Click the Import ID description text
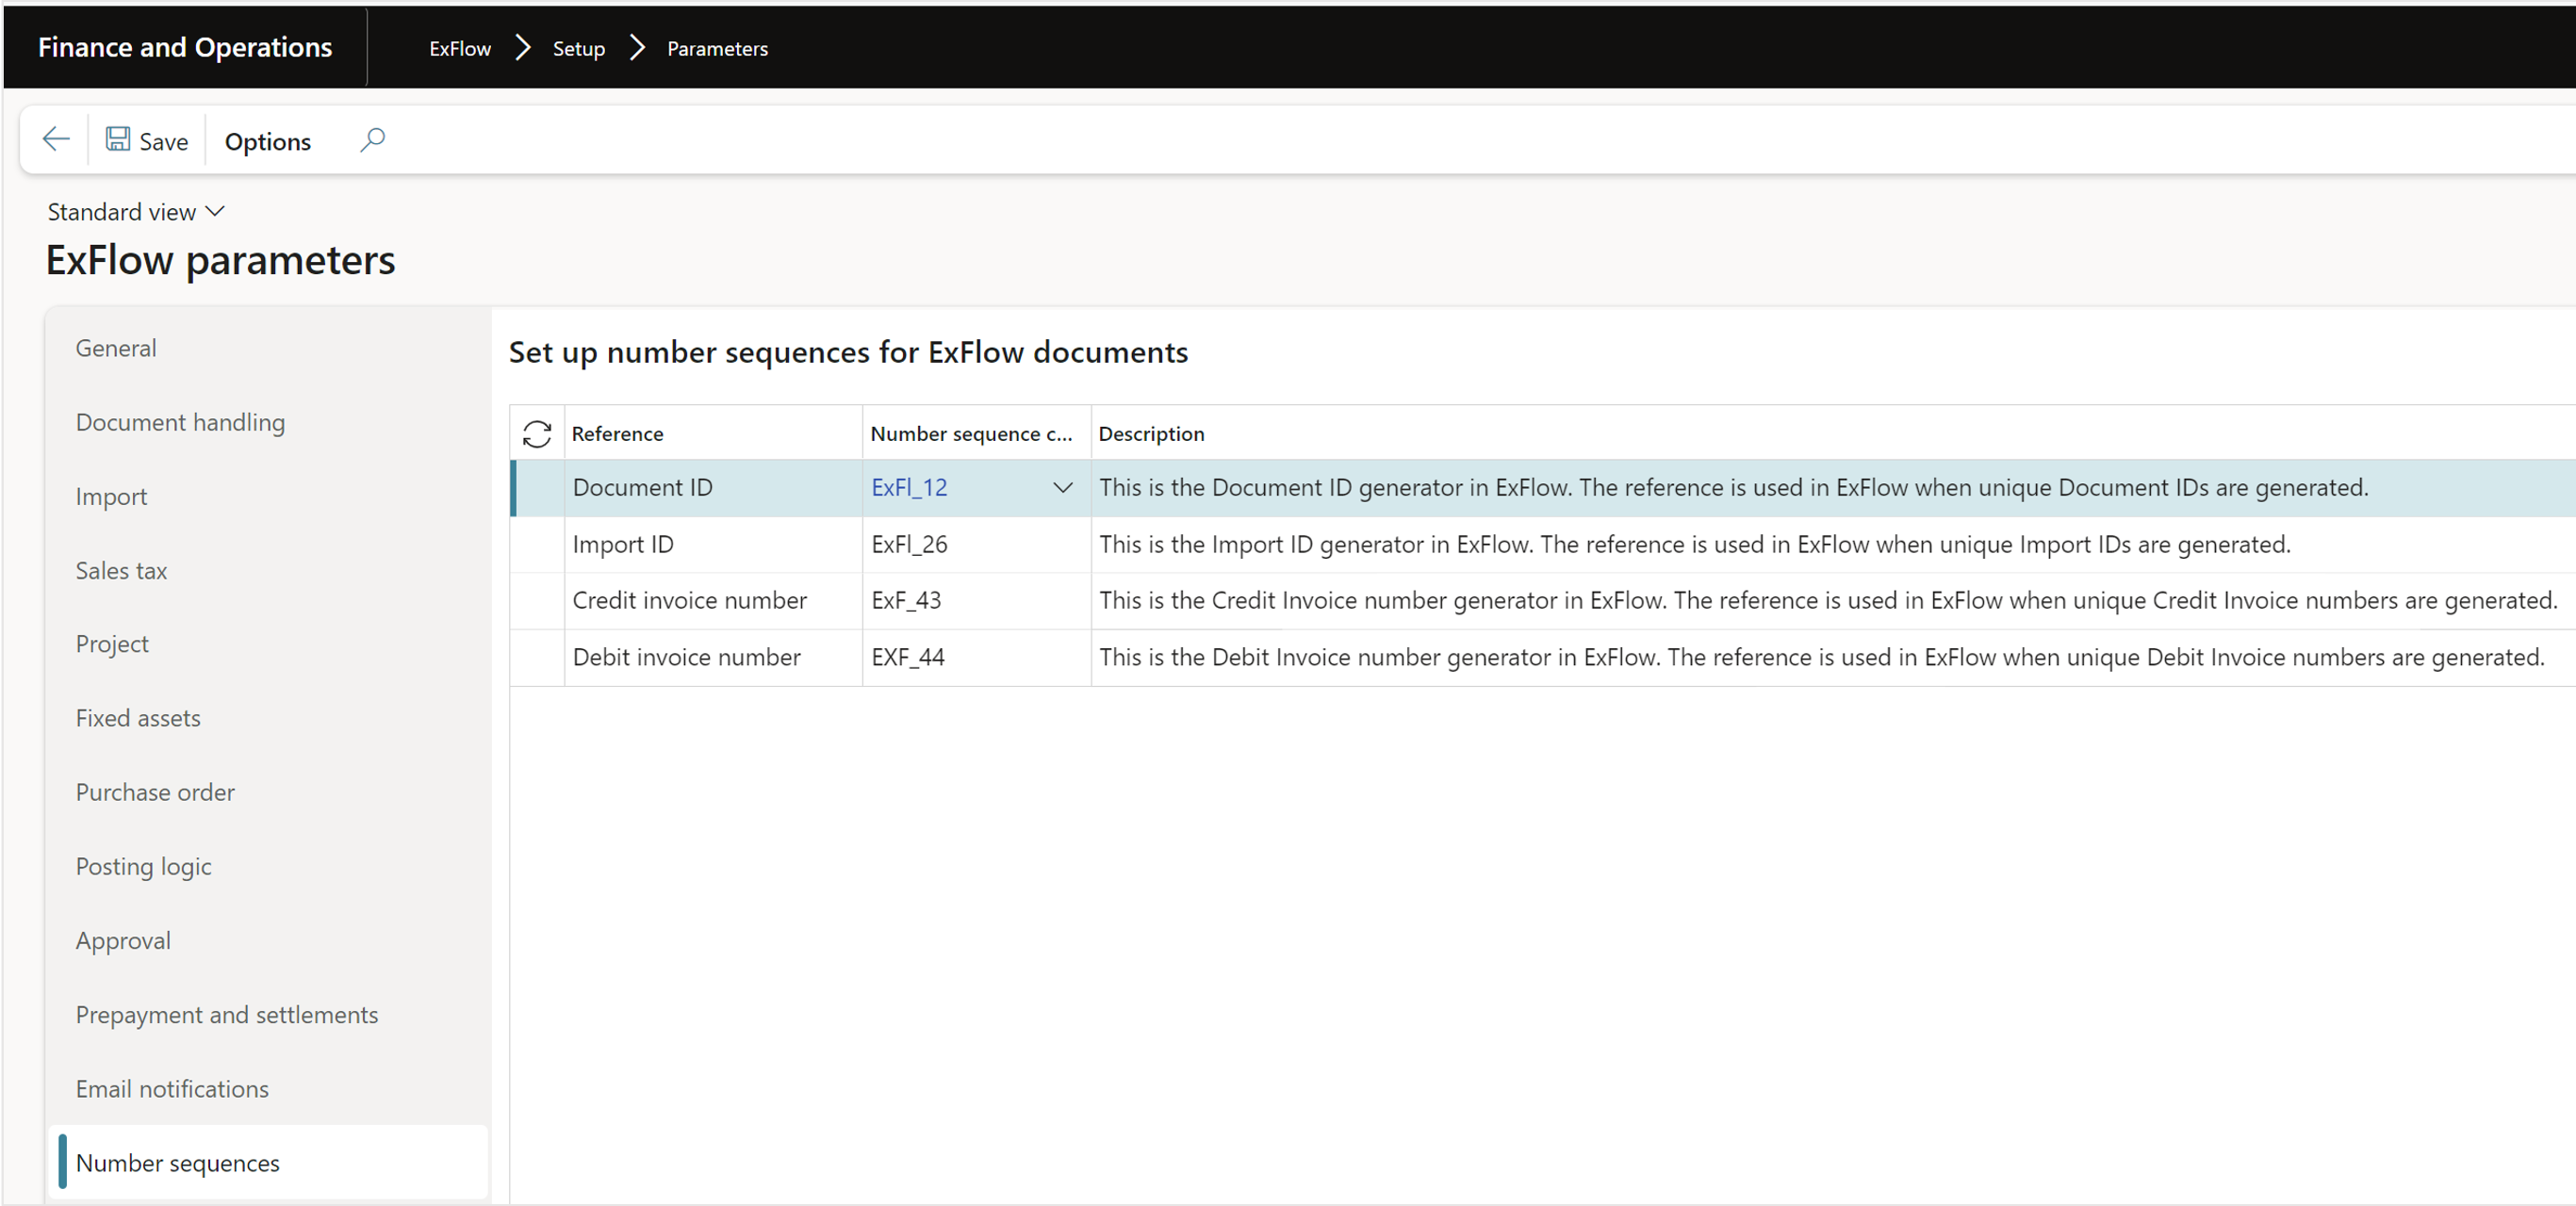 (1694, 544)
